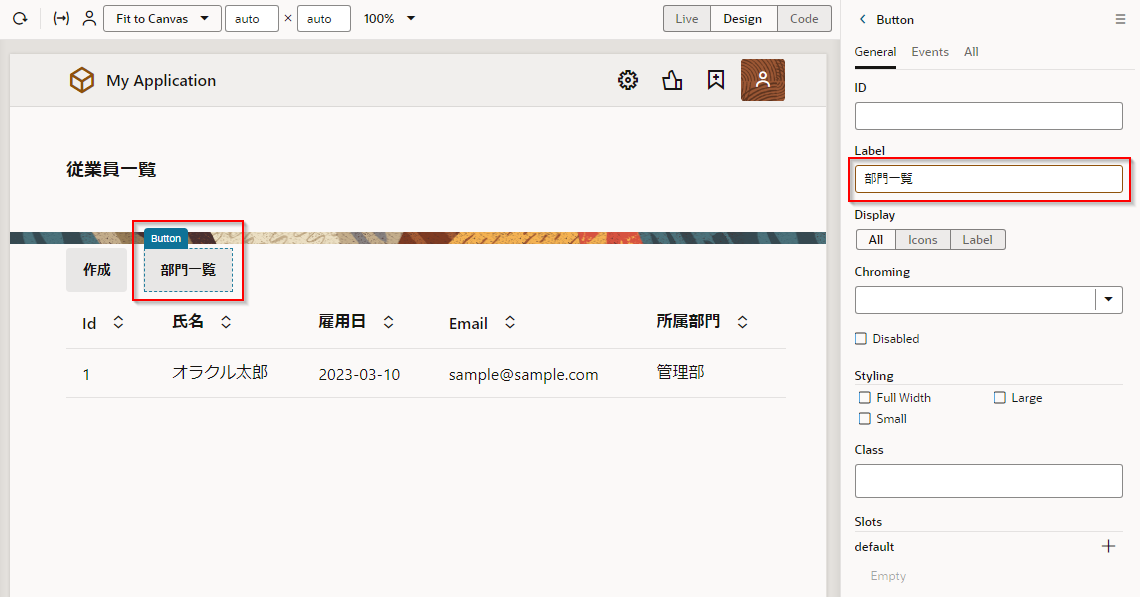Click the 作成 button on canvas

tap(97, 270)
